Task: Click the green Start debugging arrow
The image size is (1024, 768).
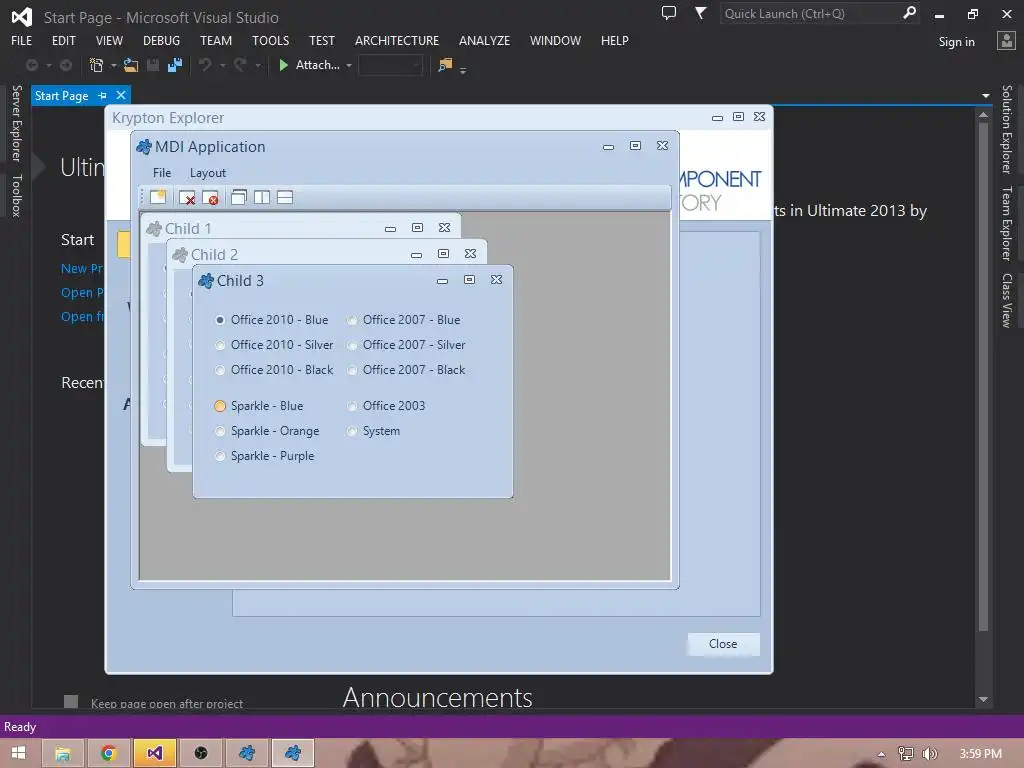Action: pyautogui.click(x=283, y=65)
